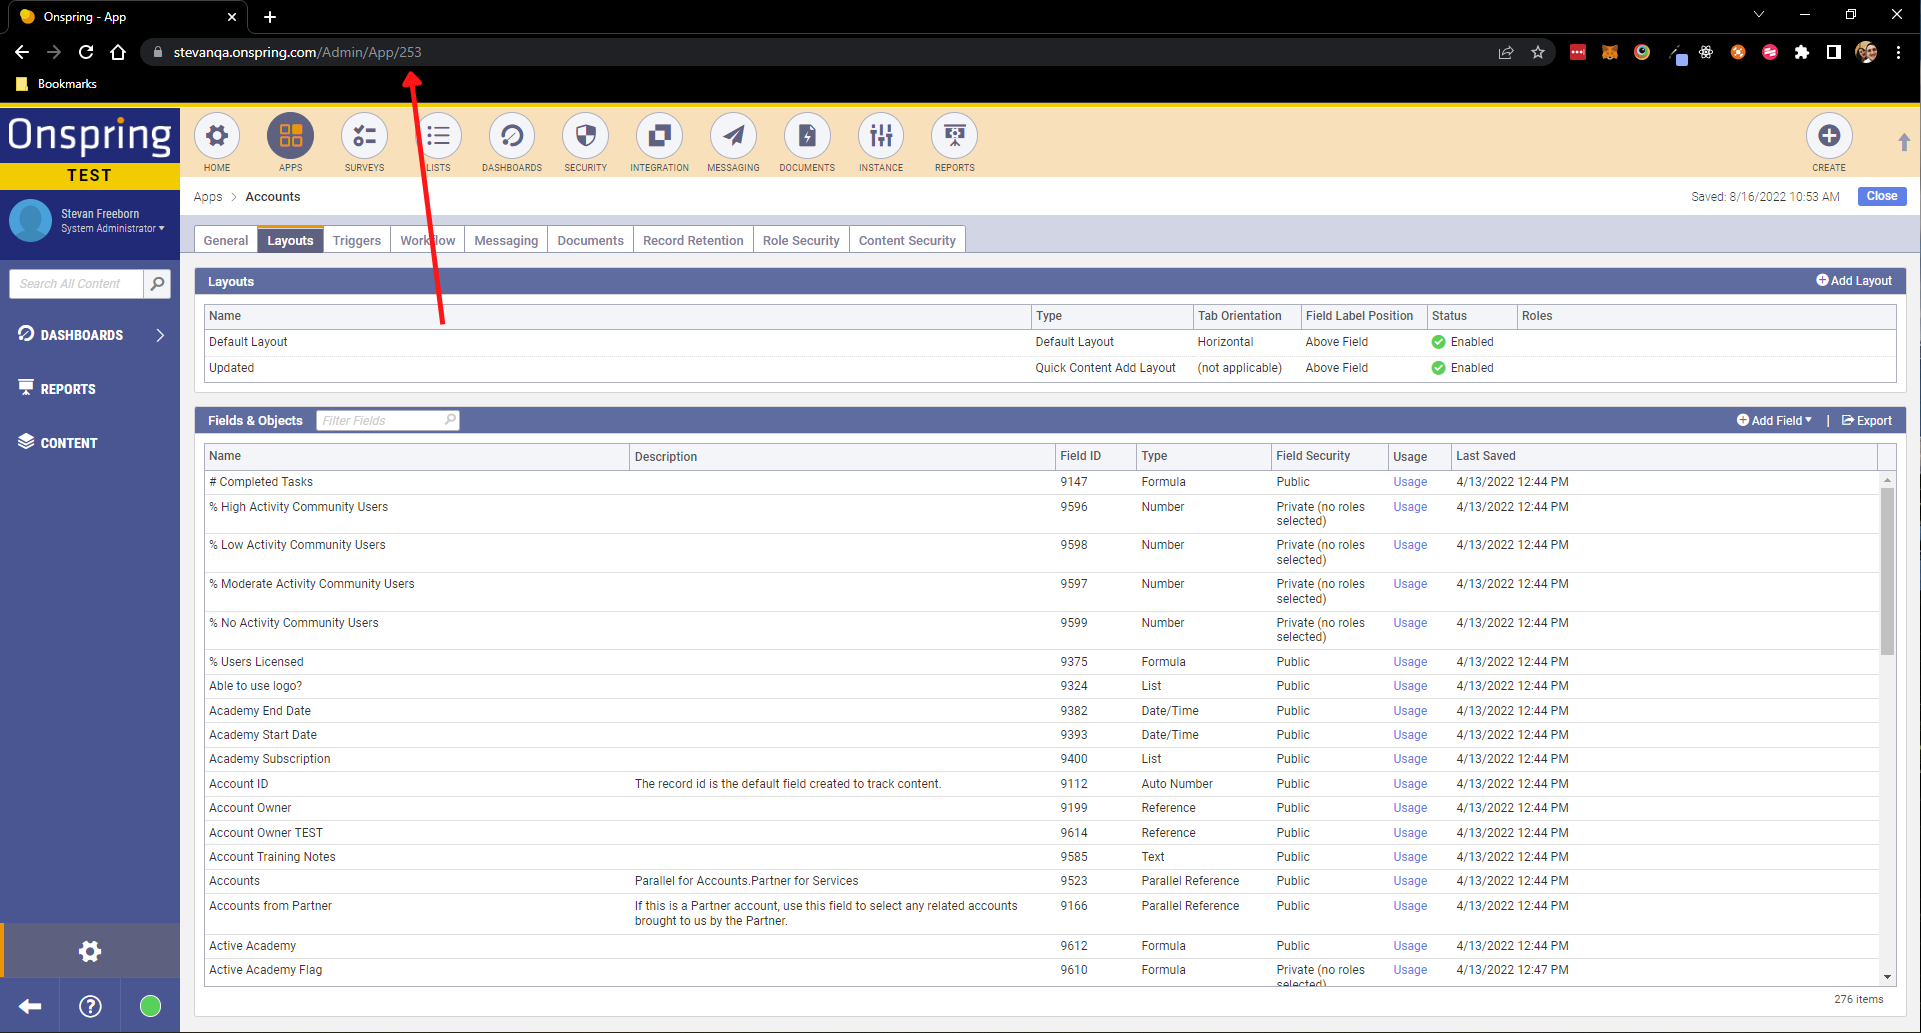1921x1033 pixels.
Task: Open the Default Layout row
Action: [x=1050, y=342]
